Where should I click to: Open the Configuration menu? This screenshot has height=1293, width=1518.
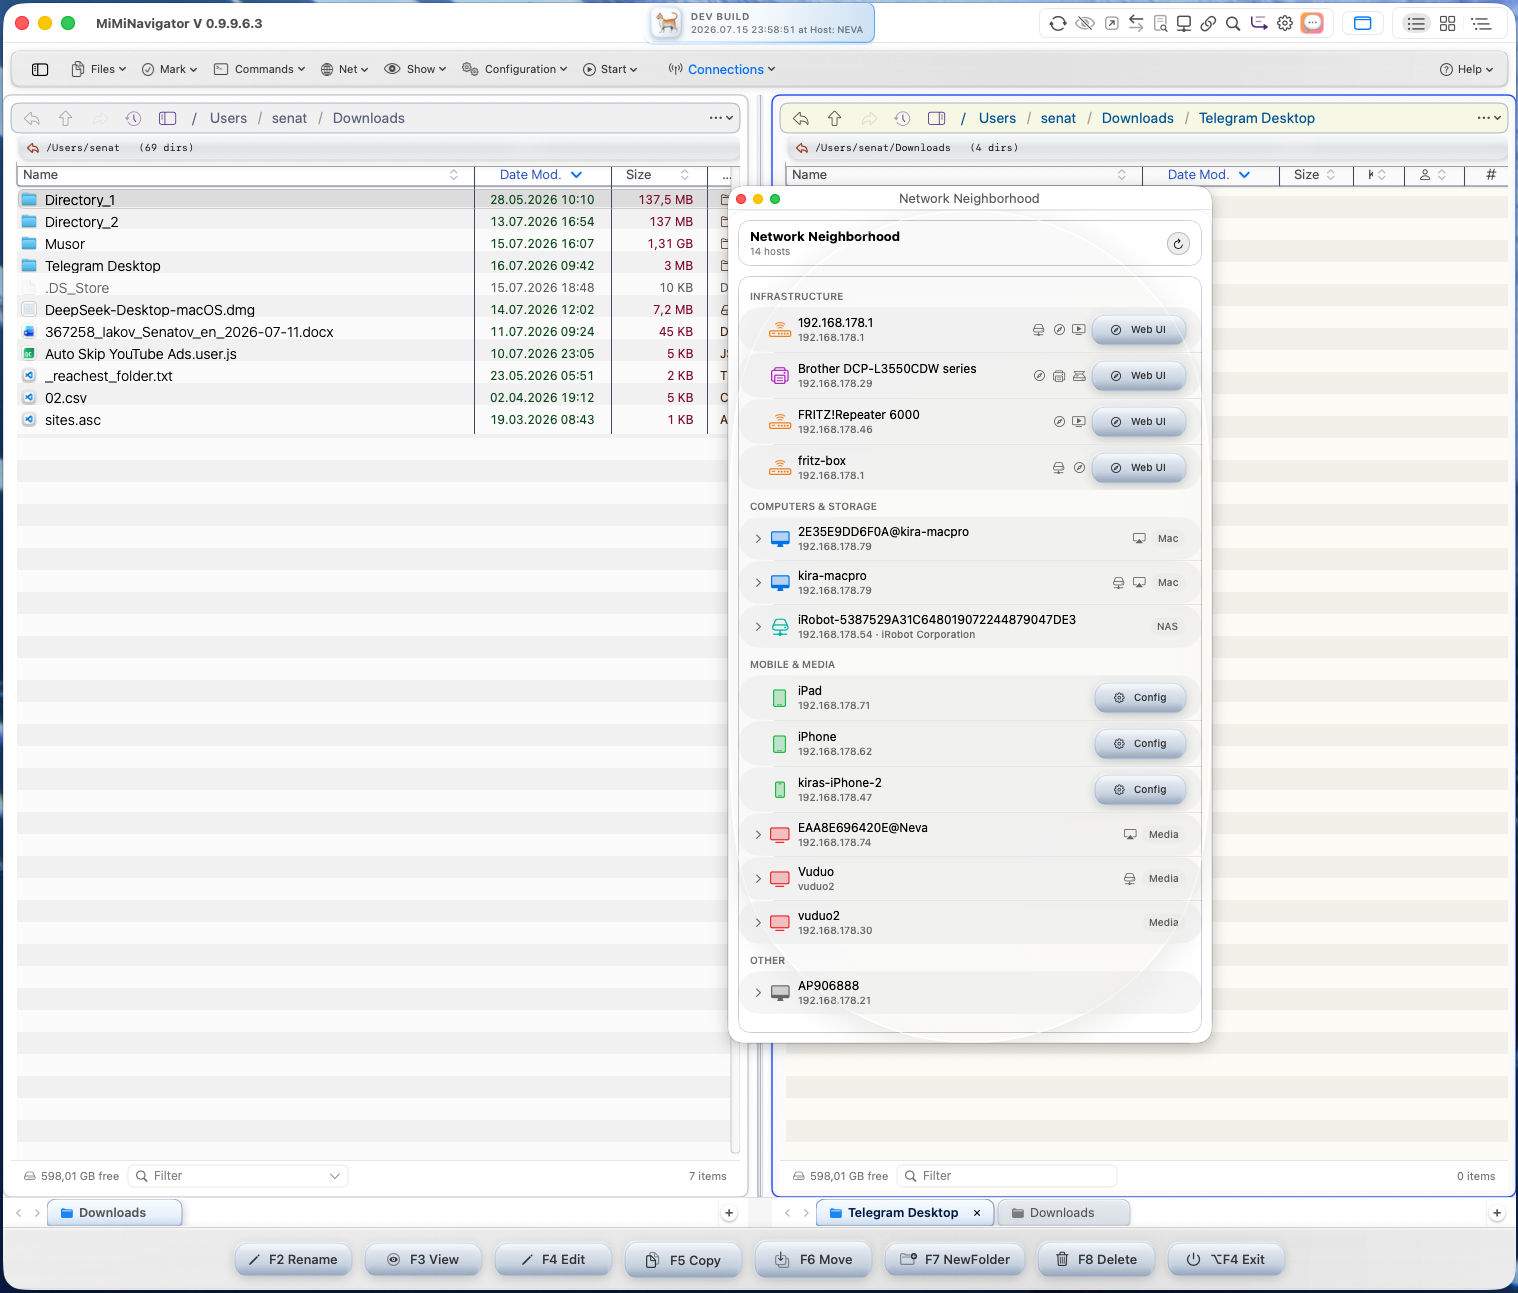514,69
